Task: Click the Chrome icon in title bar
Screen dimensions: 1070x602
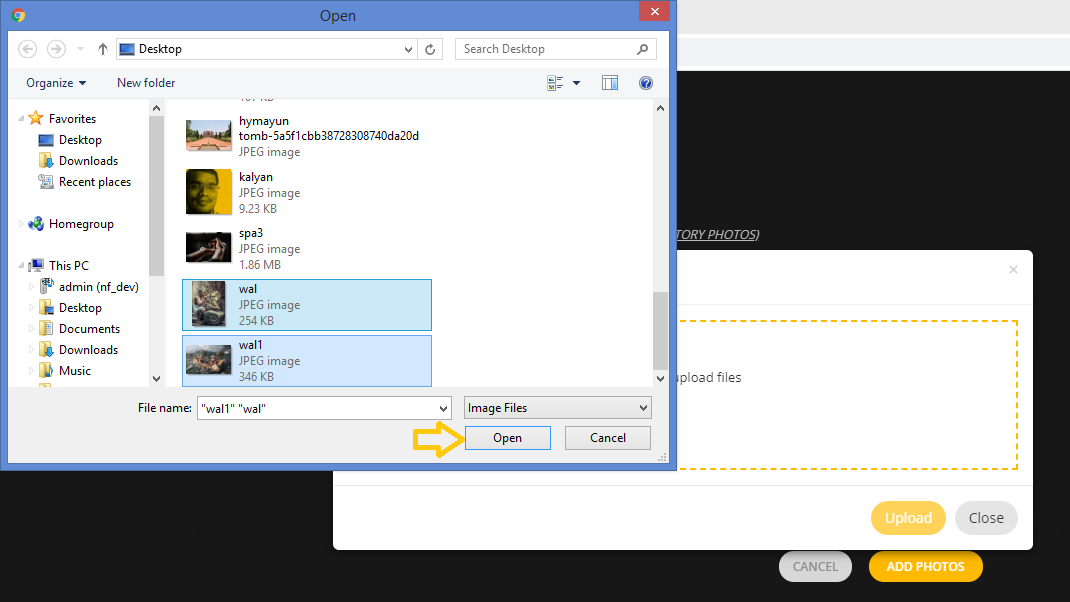Action: (x=18, y=15)
